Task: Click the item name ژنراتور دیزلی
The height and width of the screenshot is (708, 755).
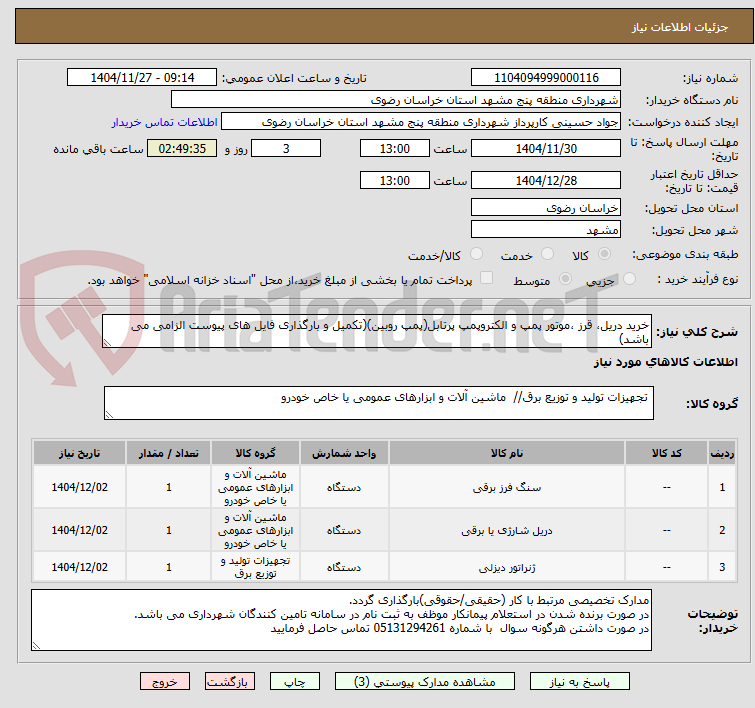Action: [x=507, y=568]
